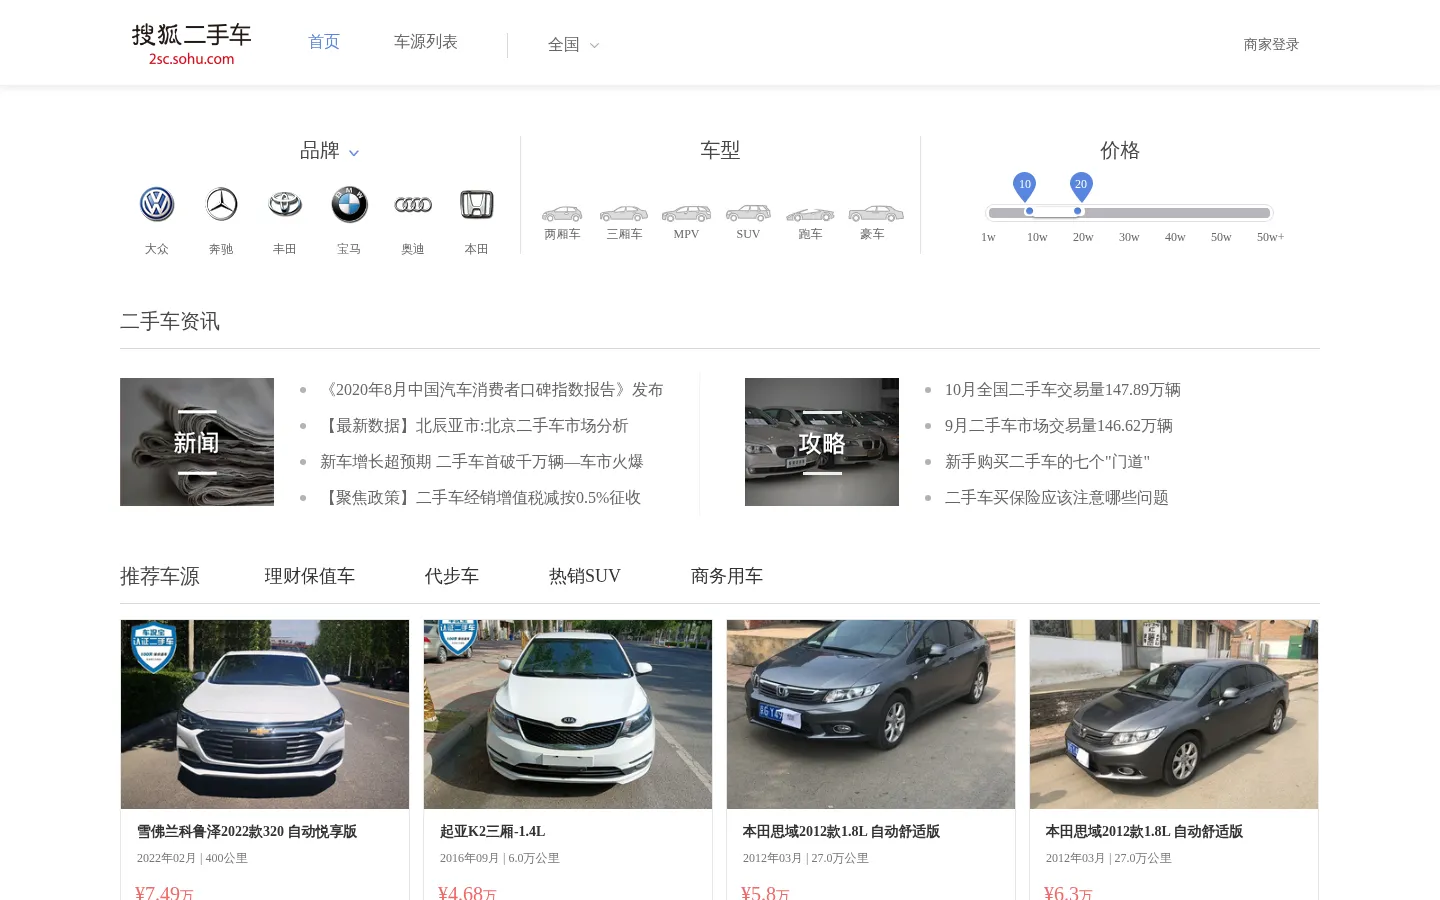Choose the Honda (本田) brand logo

pos(477,204)
